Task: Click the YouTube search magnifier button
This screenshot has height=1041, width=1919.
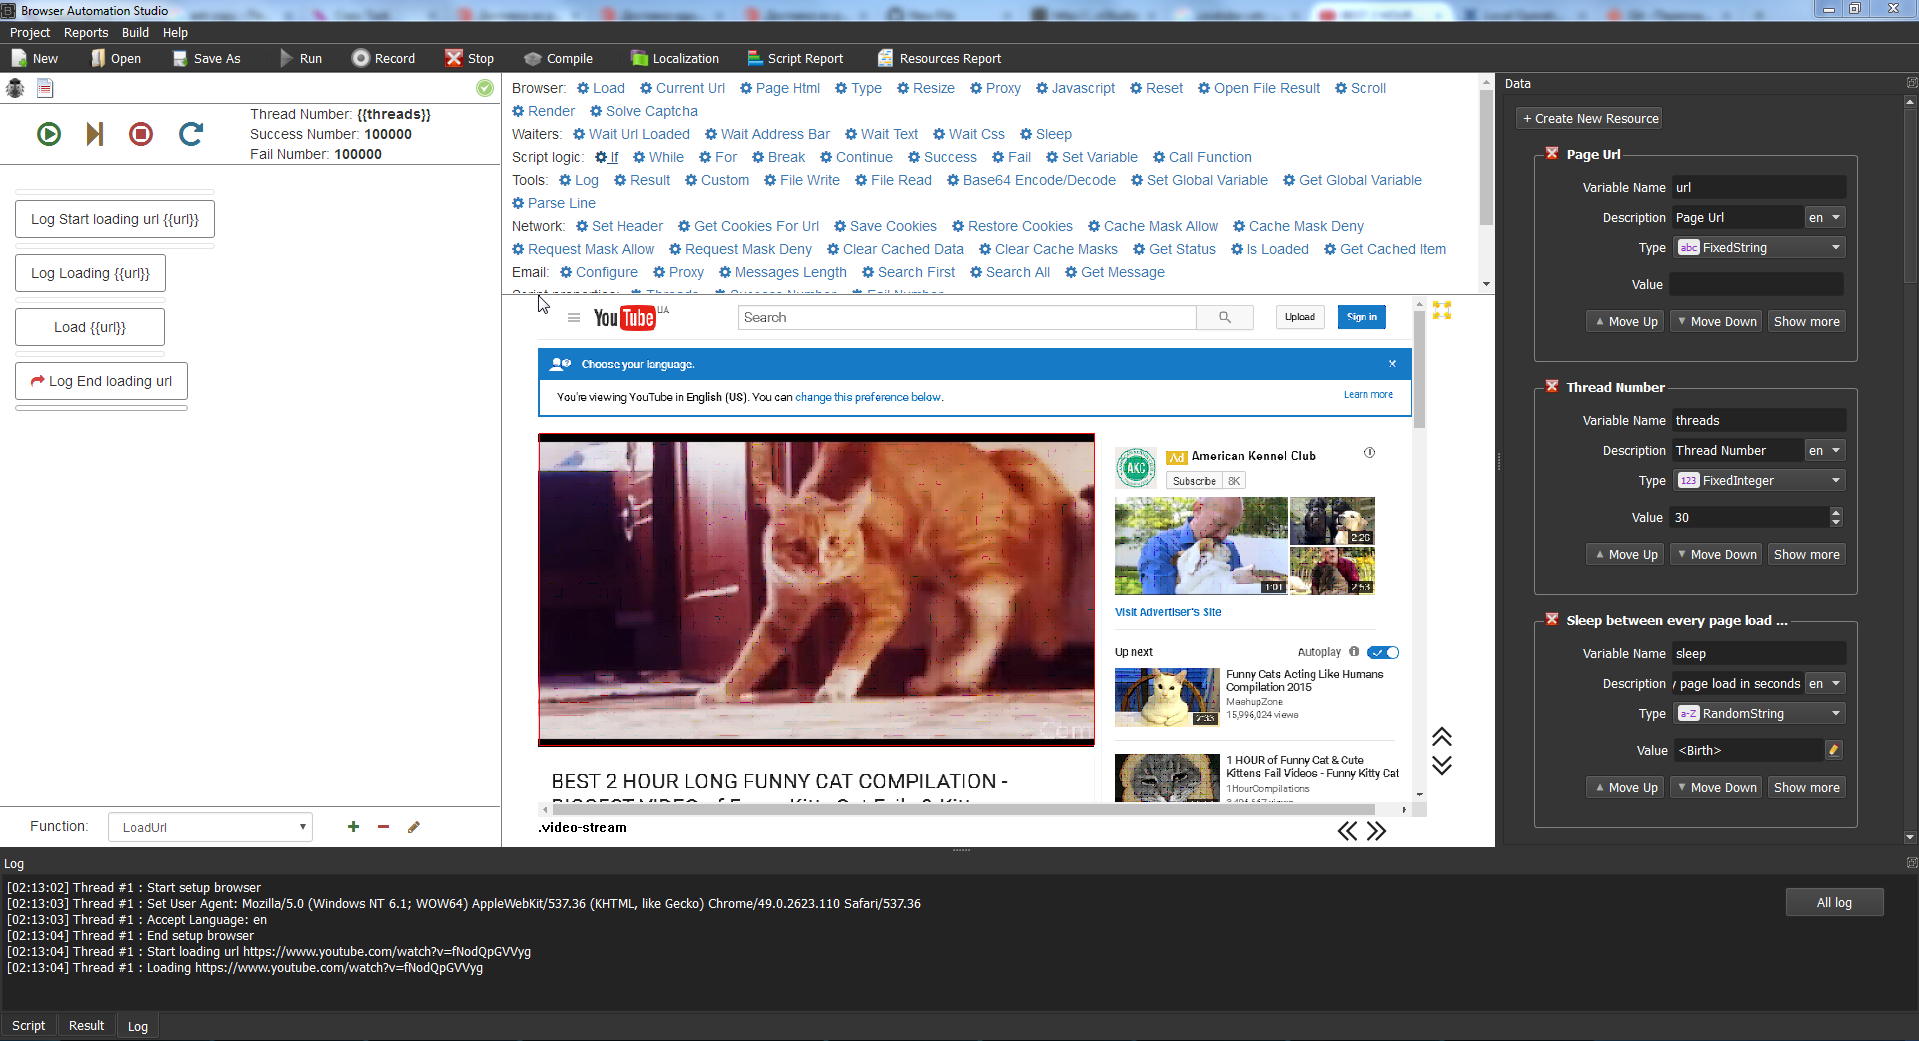Action: point(1225,317)
